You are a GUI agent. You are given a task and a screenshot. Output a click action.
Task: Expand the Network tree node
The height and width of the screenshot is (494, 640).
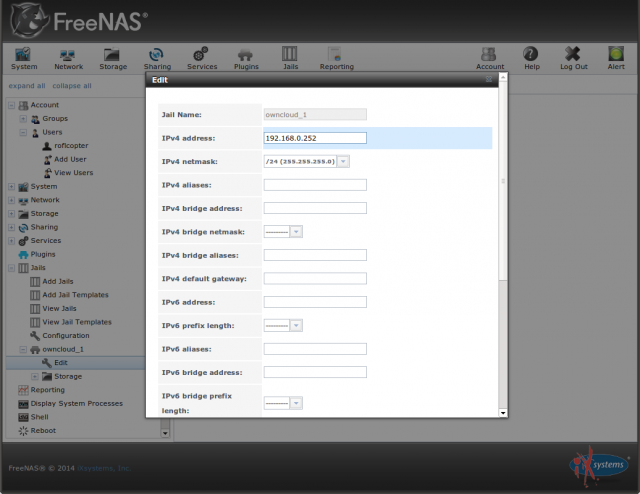[x=11, y=200]
